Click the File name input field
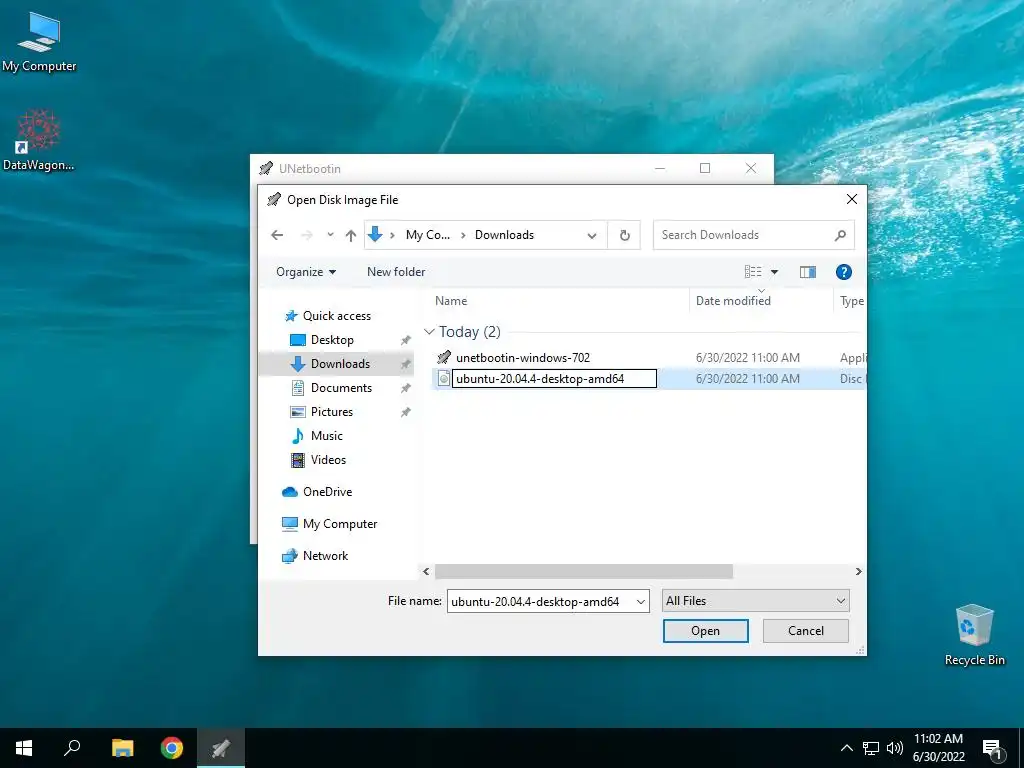 541,601
